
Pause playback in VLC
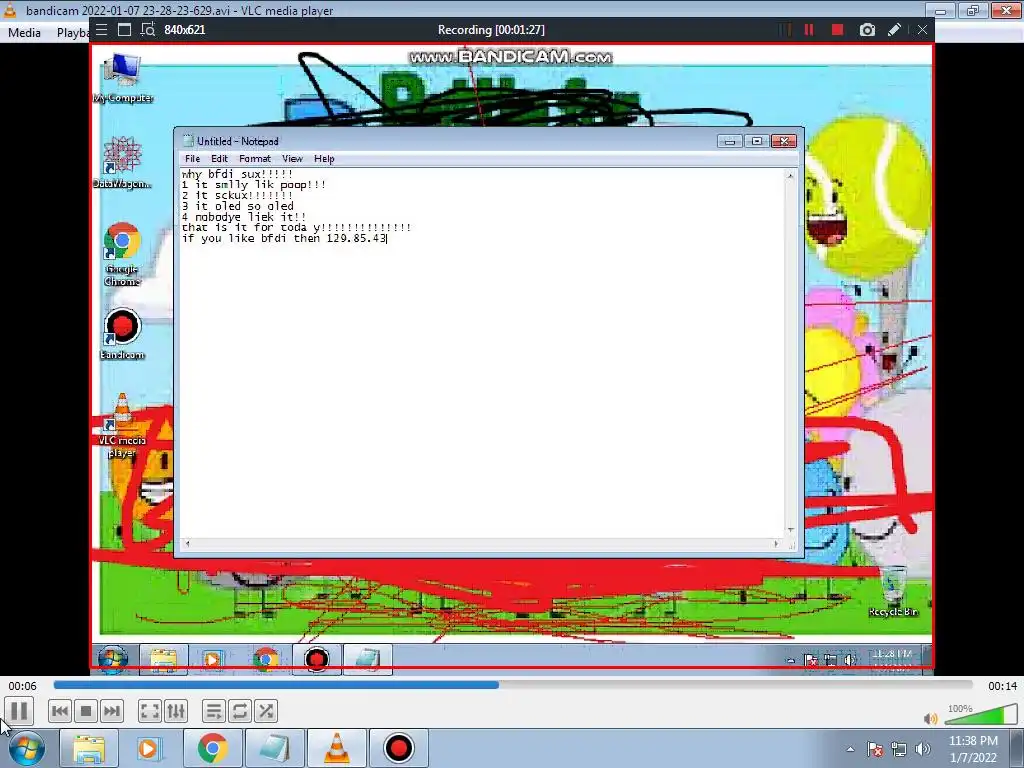click(x=19, y=711)
